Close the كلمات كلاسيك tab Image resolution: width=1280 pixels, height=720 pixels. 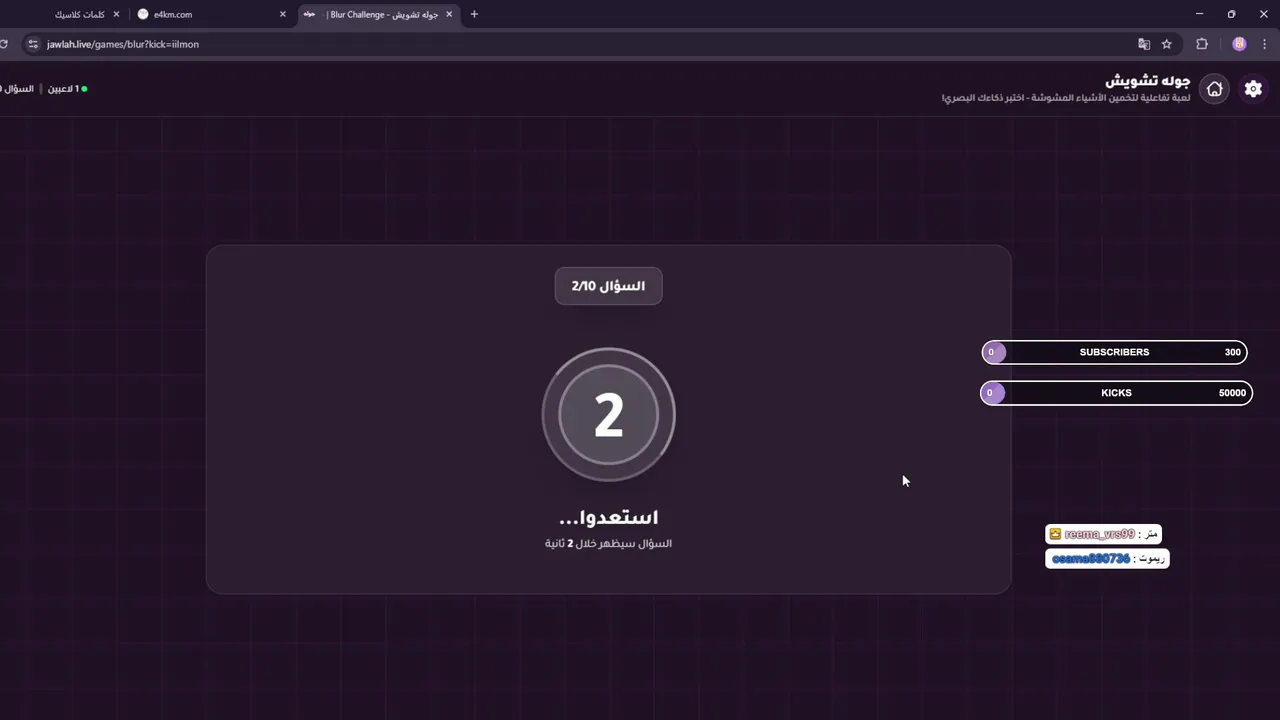coord(116,14)
